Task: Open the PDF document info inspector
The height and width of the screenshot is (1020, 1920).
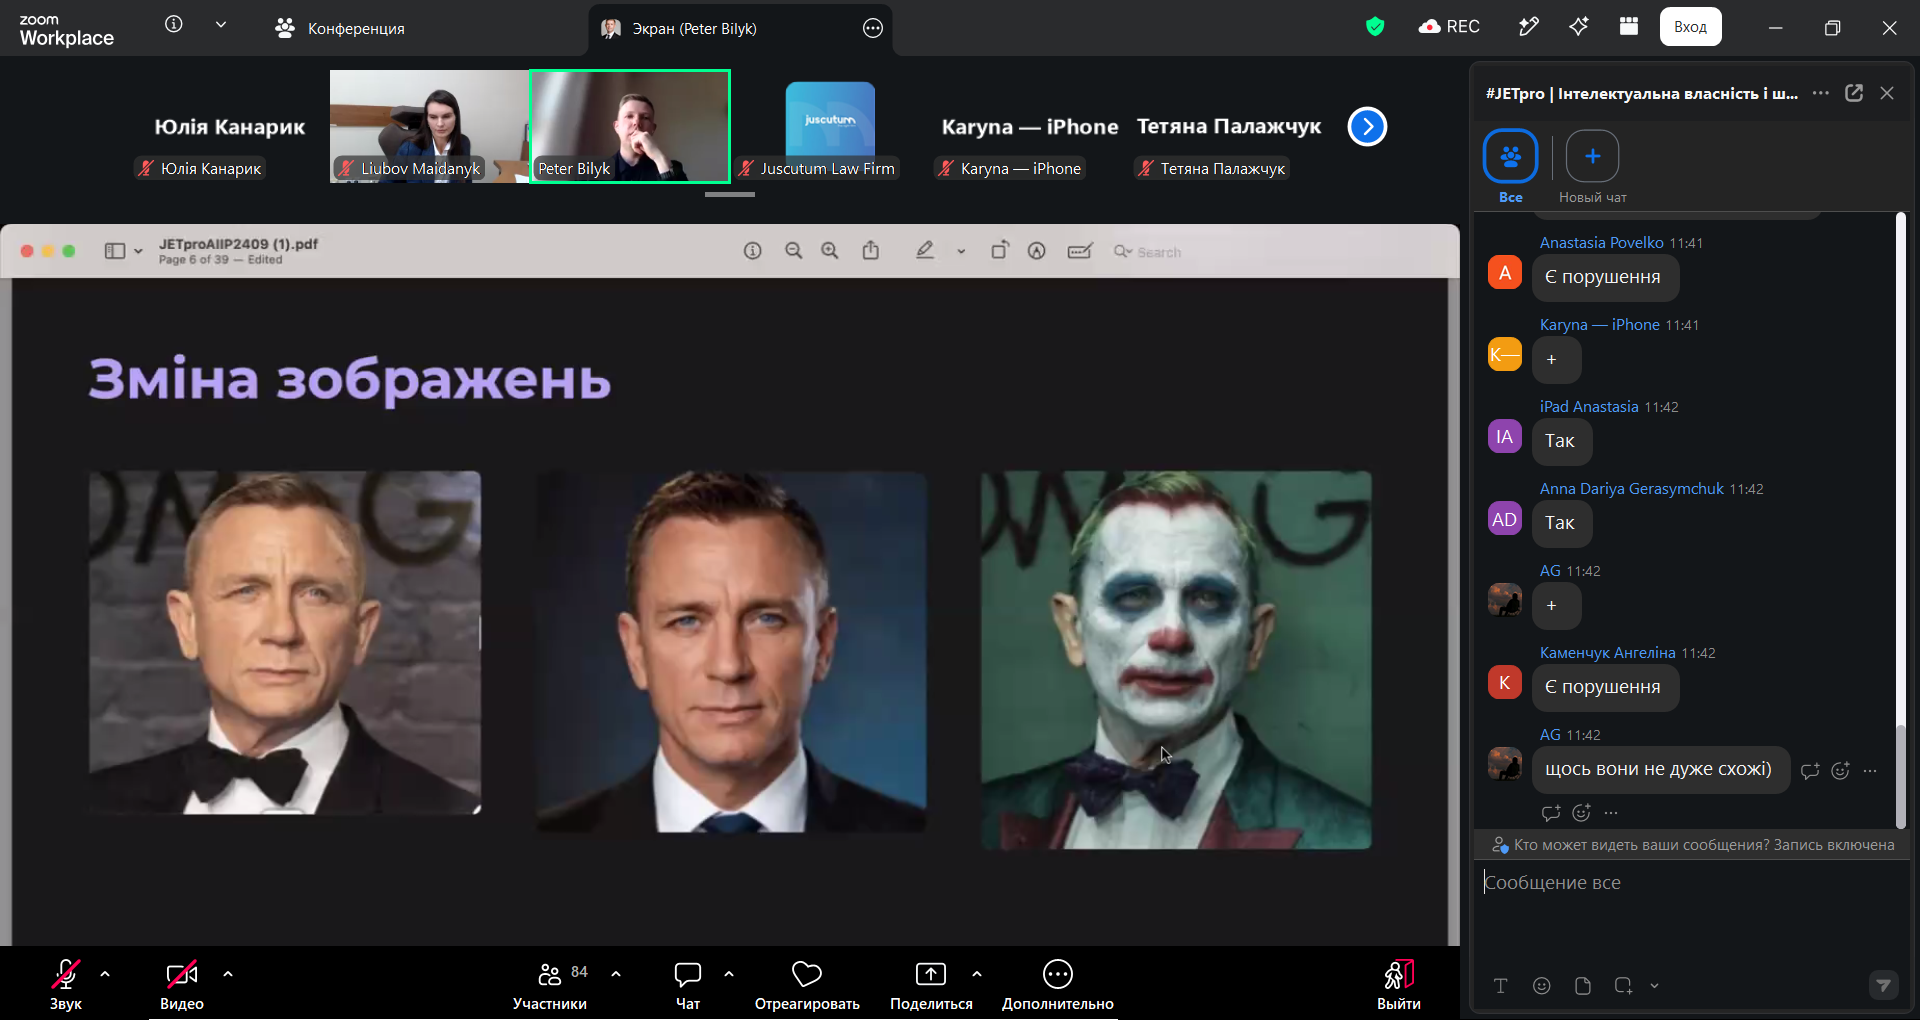Action: click(753, 251)
